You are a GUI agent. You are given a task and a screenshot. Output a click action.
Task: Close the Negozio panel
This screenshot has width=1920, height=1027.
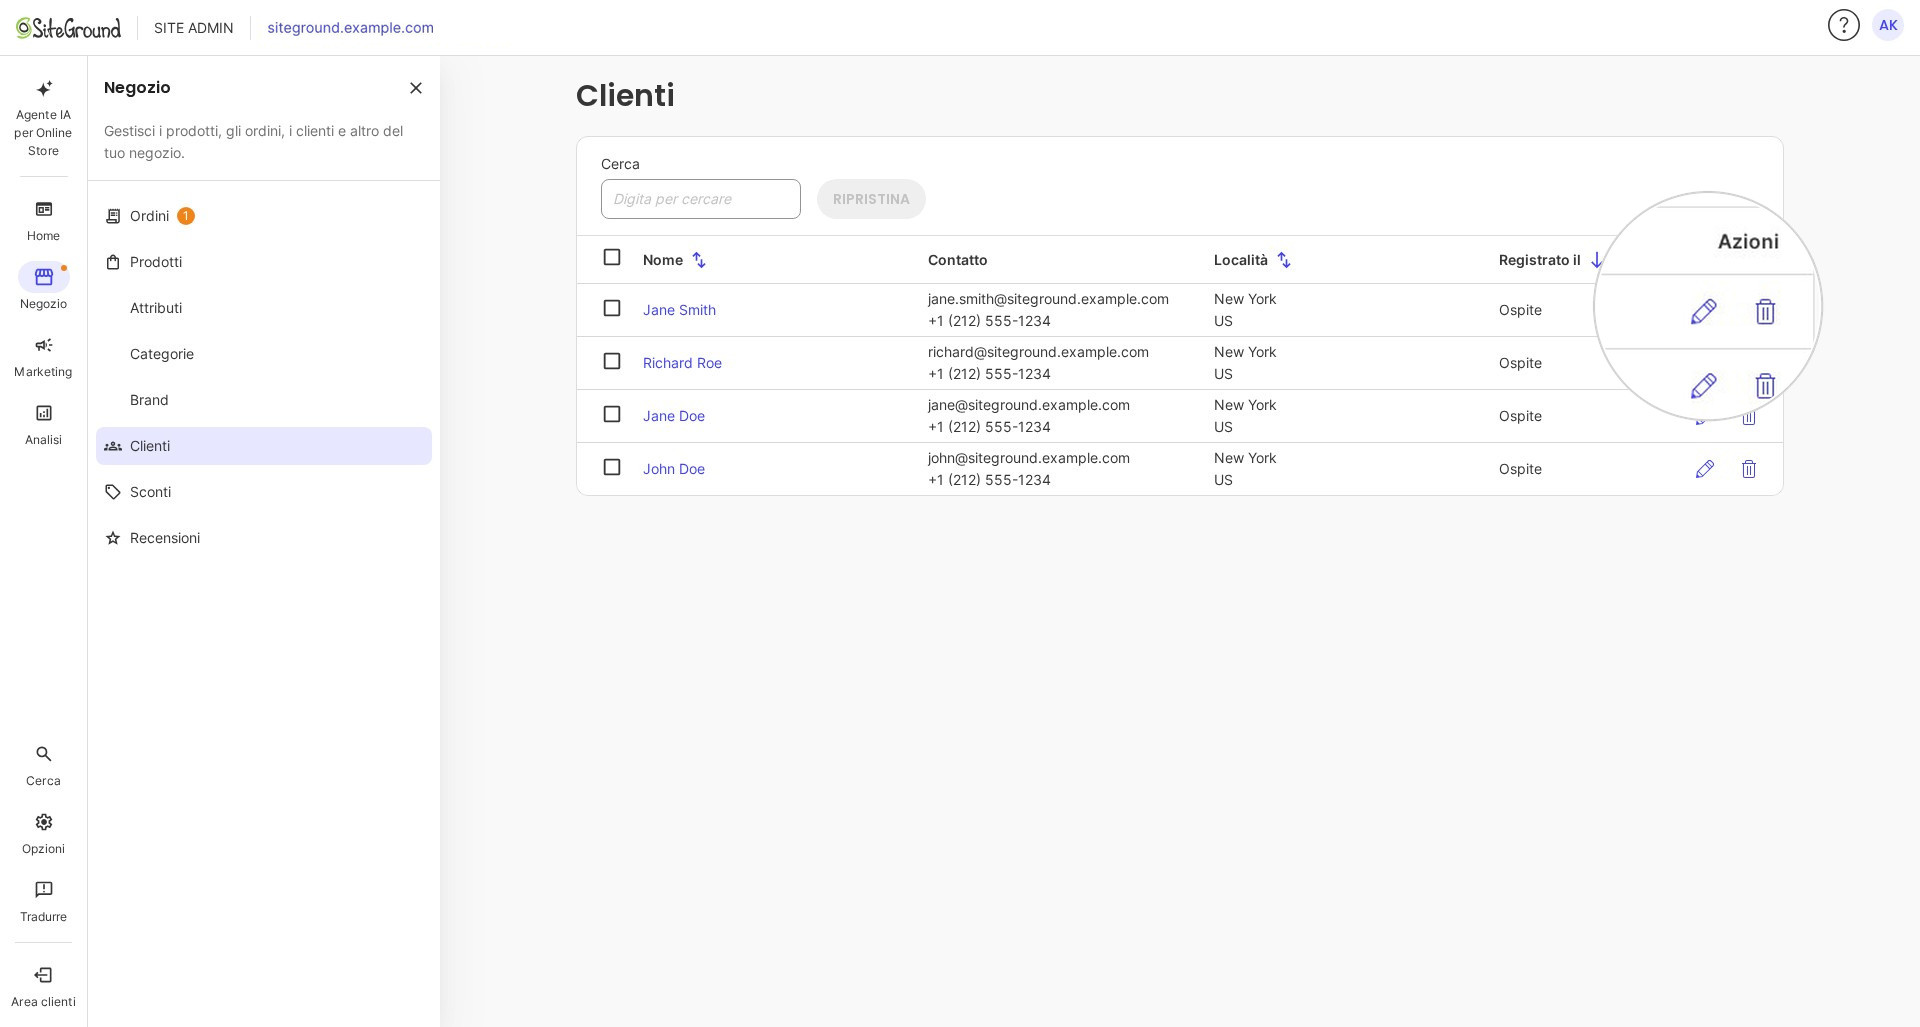(416, 88)
